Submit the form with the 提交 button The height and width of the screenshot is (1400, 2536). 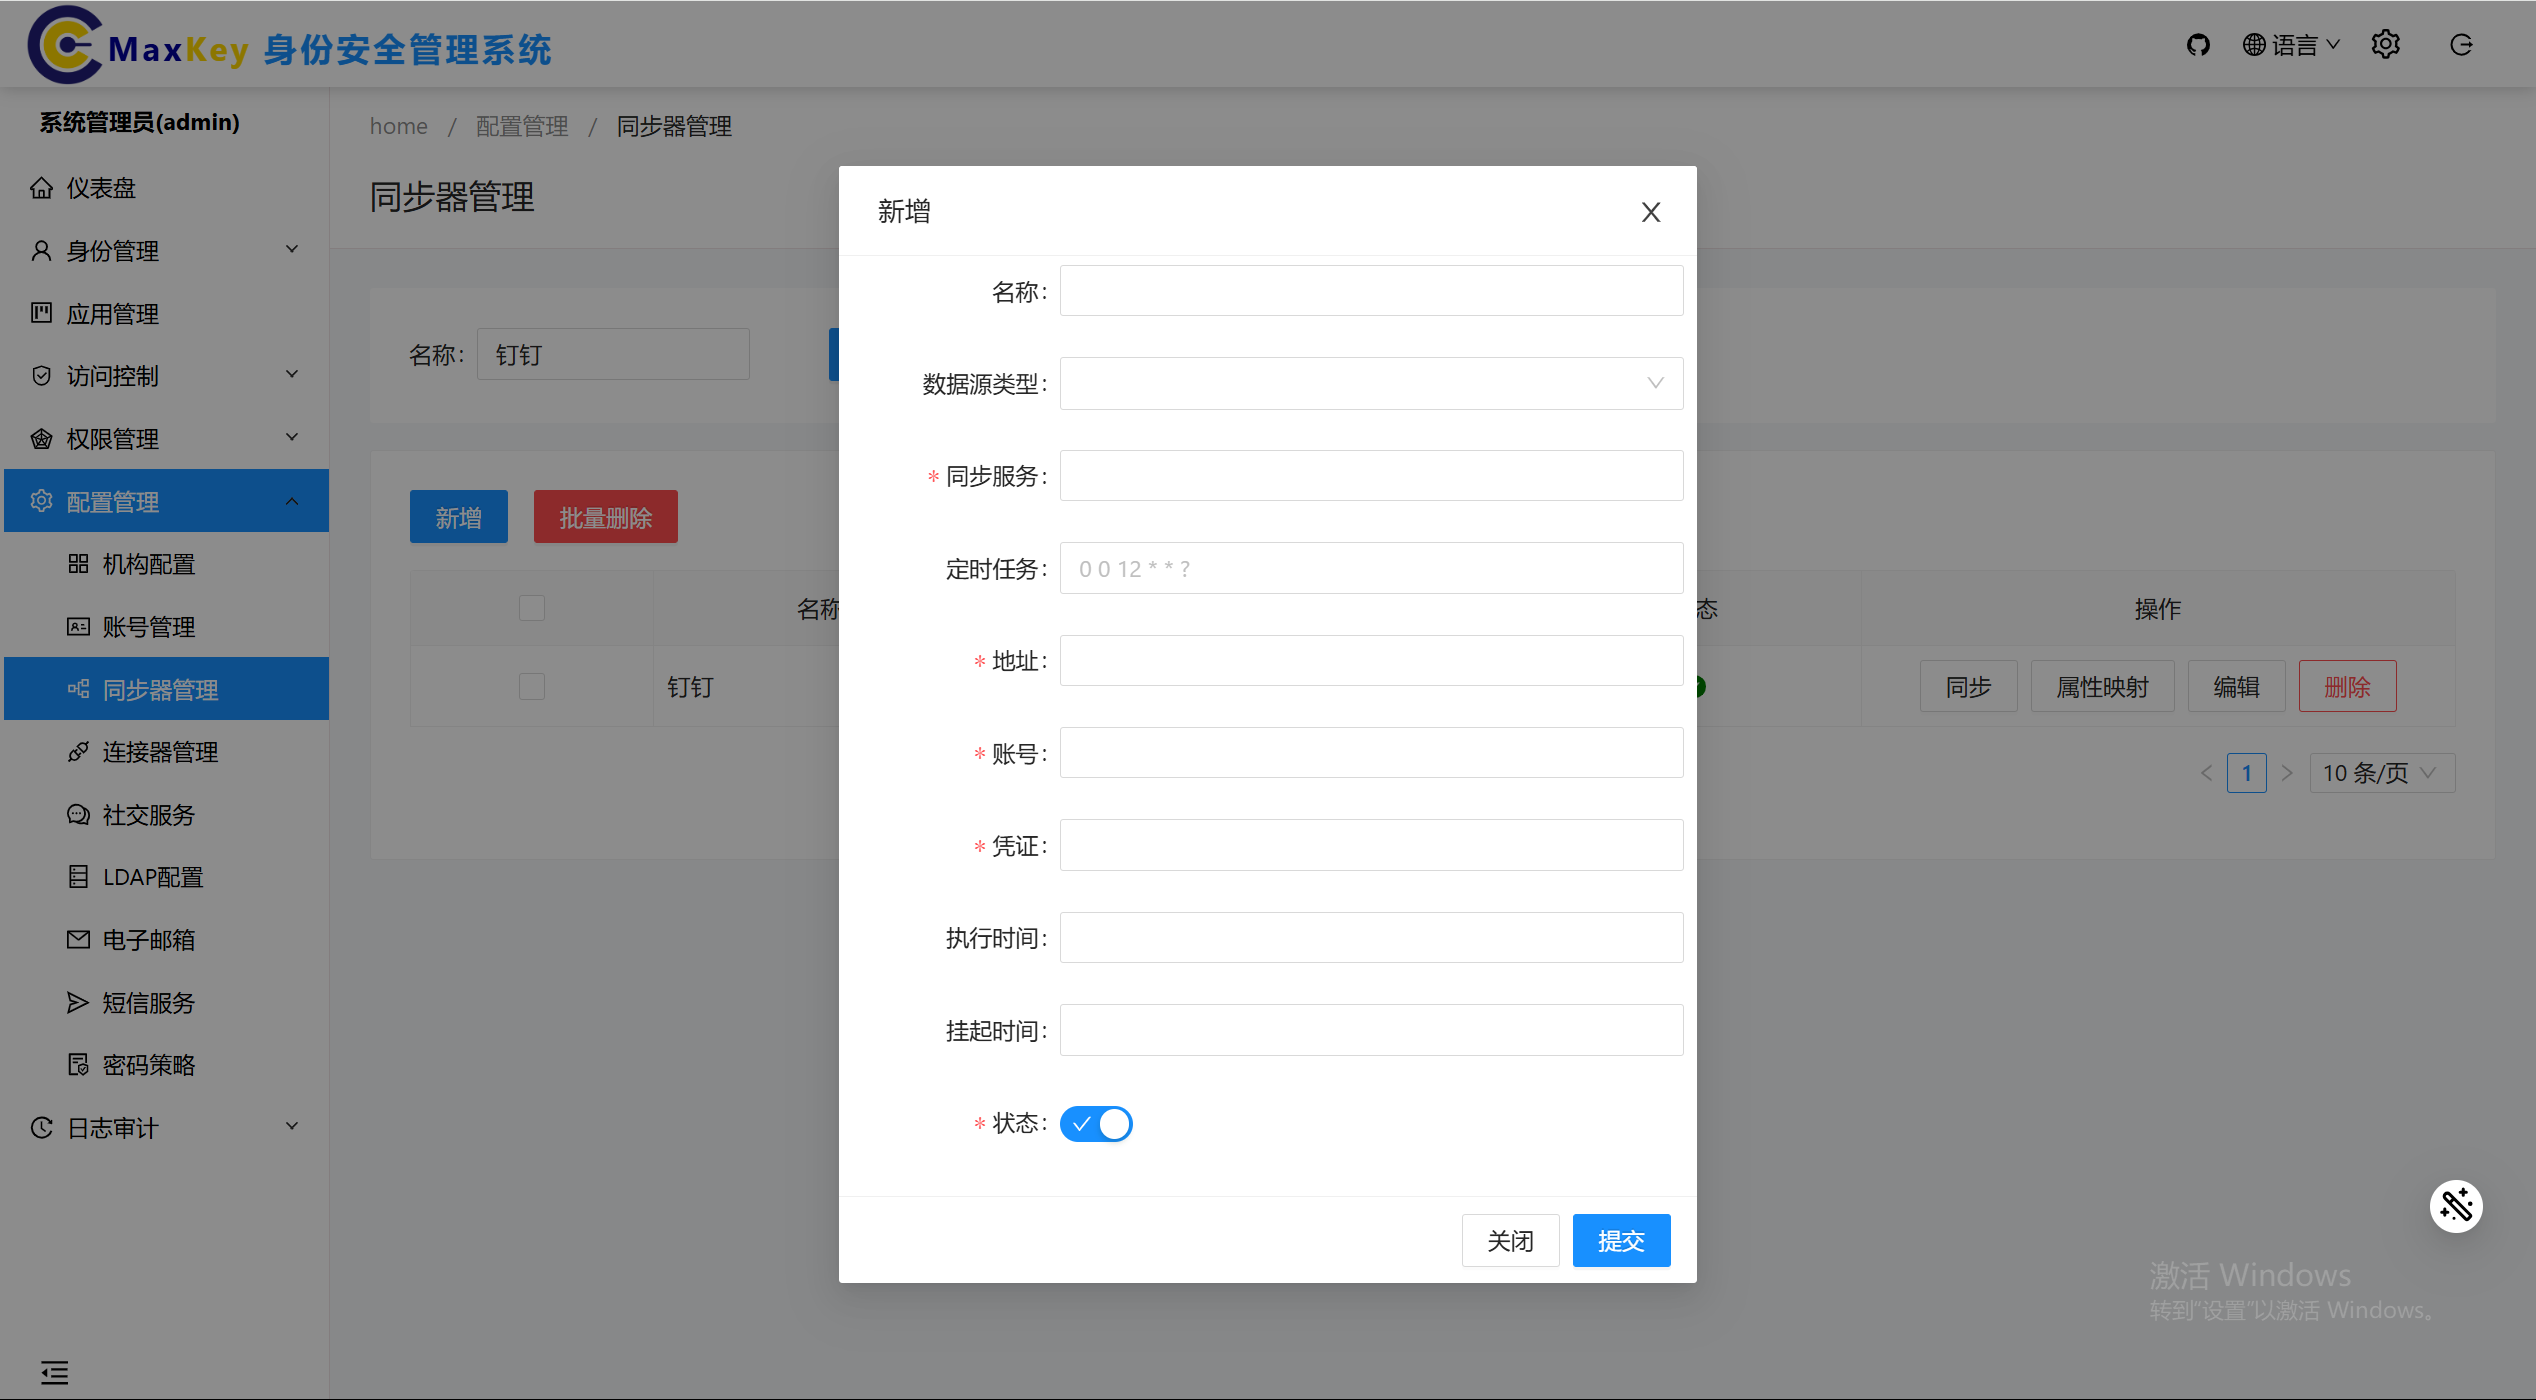[x=1621, y=1240]
